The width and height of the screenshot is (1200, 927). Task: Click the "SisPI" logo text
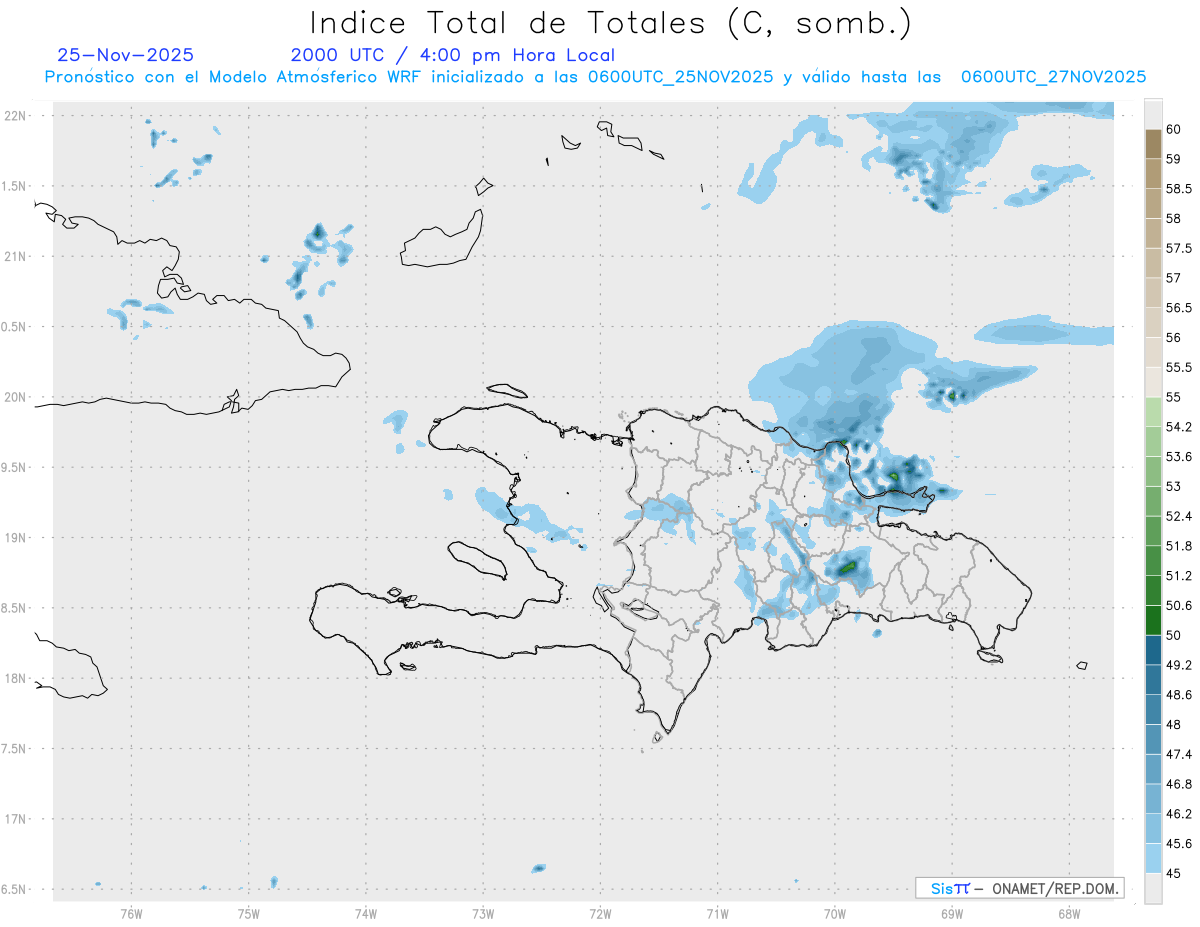pos(950,888)
